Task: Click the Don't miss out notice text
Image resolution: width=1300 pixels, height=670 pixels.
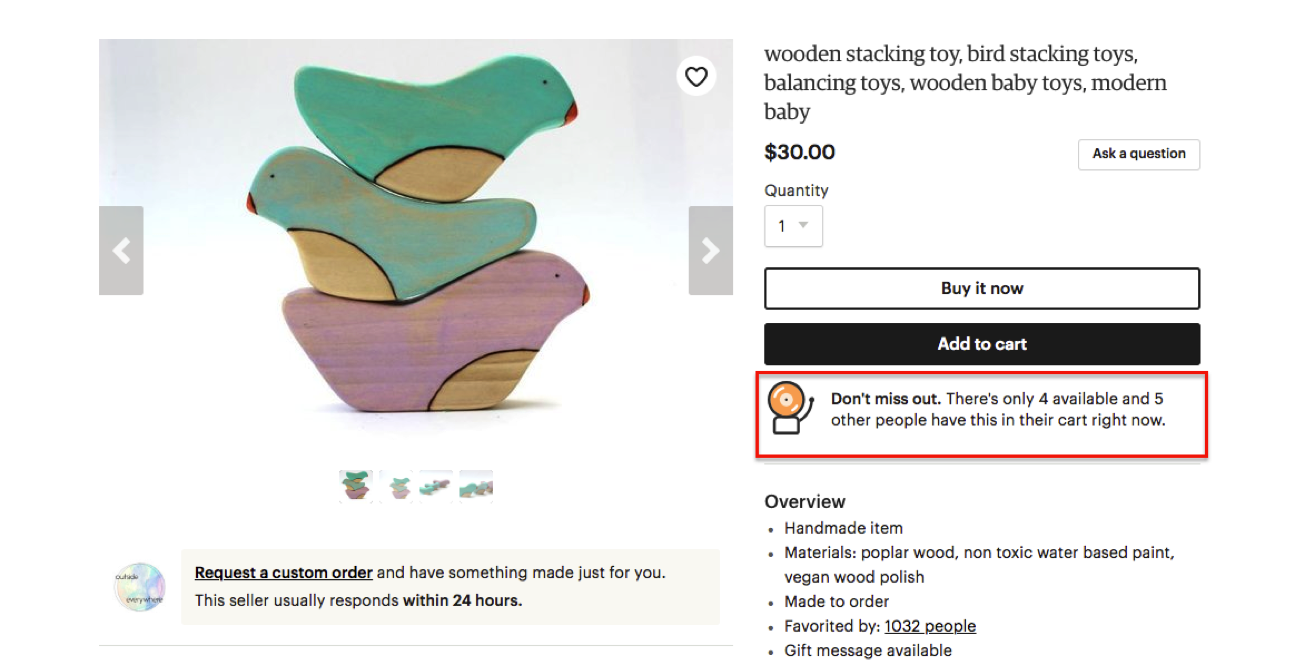Action: coord(998,409)
